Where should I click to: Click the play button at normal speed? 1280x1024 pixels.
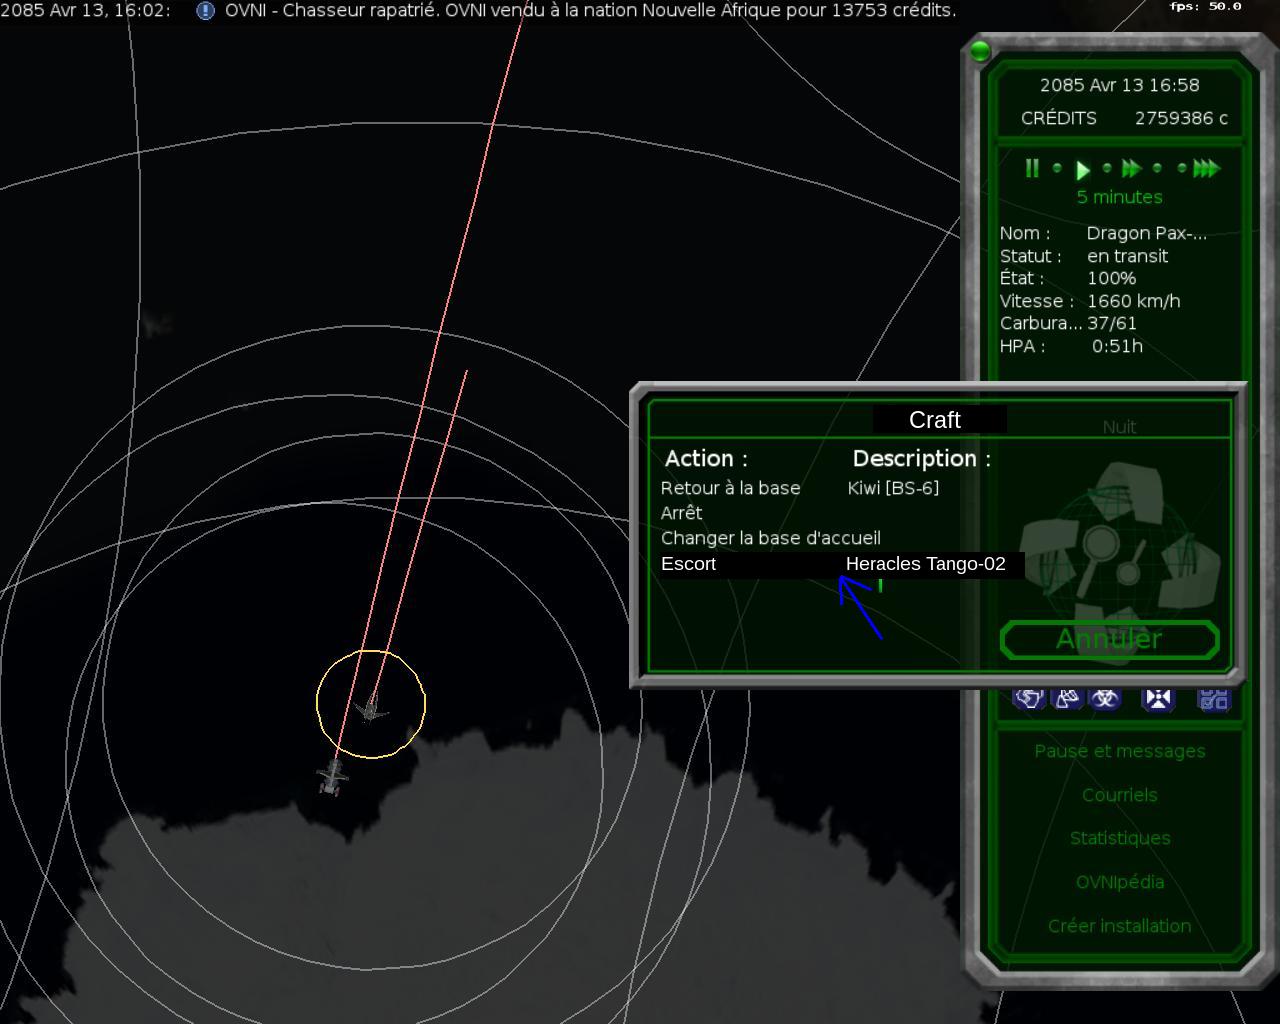[1082, 170]
